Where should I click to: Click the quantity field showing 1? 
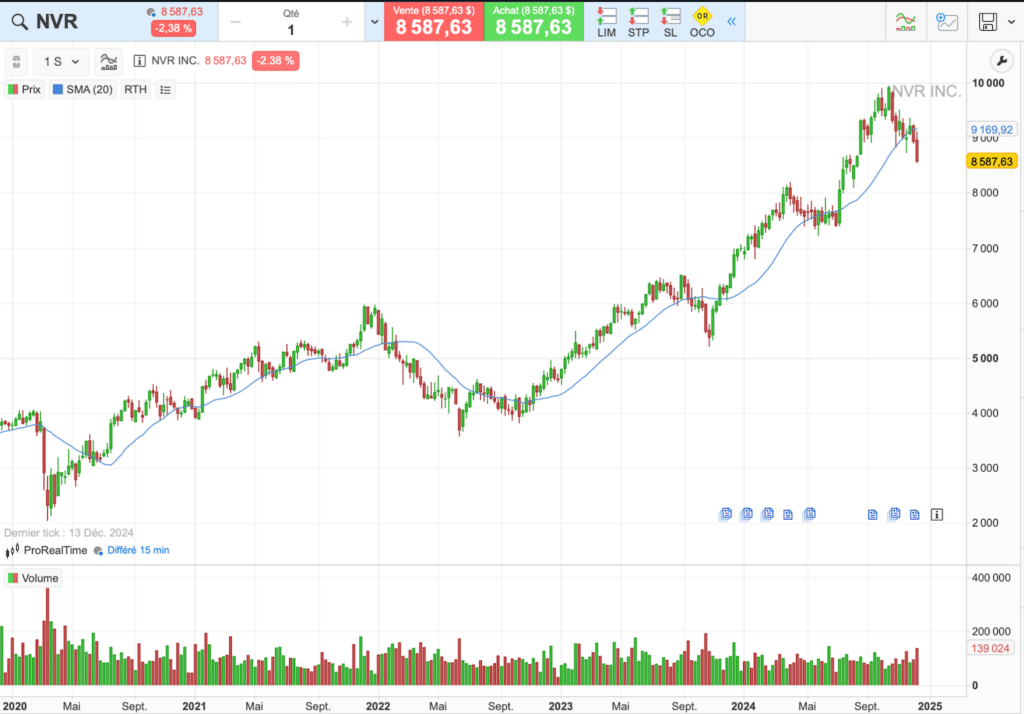(291, 29)
